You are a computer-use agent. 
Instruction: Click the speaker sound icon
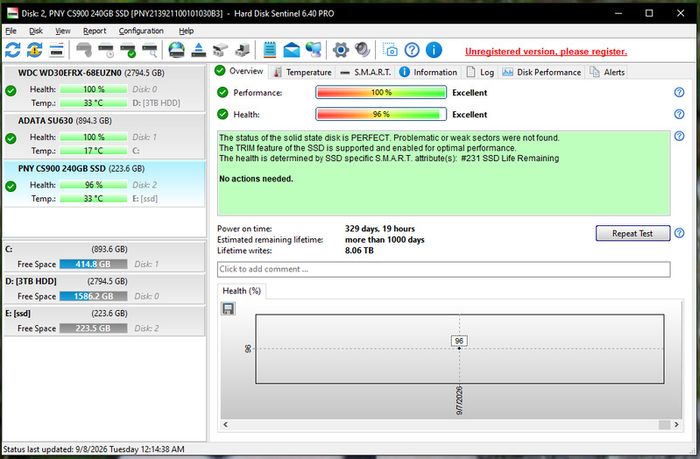coord(362,50)
